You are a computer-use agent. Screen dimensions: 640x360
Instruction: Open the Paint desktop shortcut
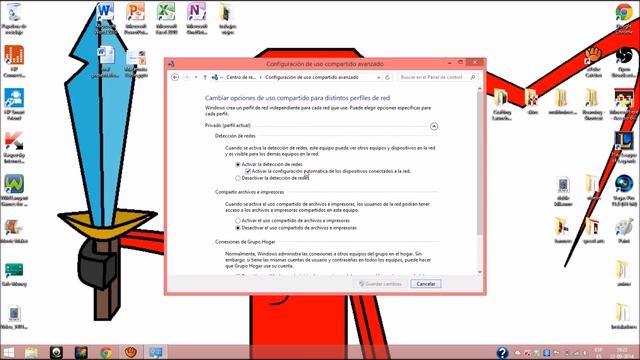click(x=624, y=231)
